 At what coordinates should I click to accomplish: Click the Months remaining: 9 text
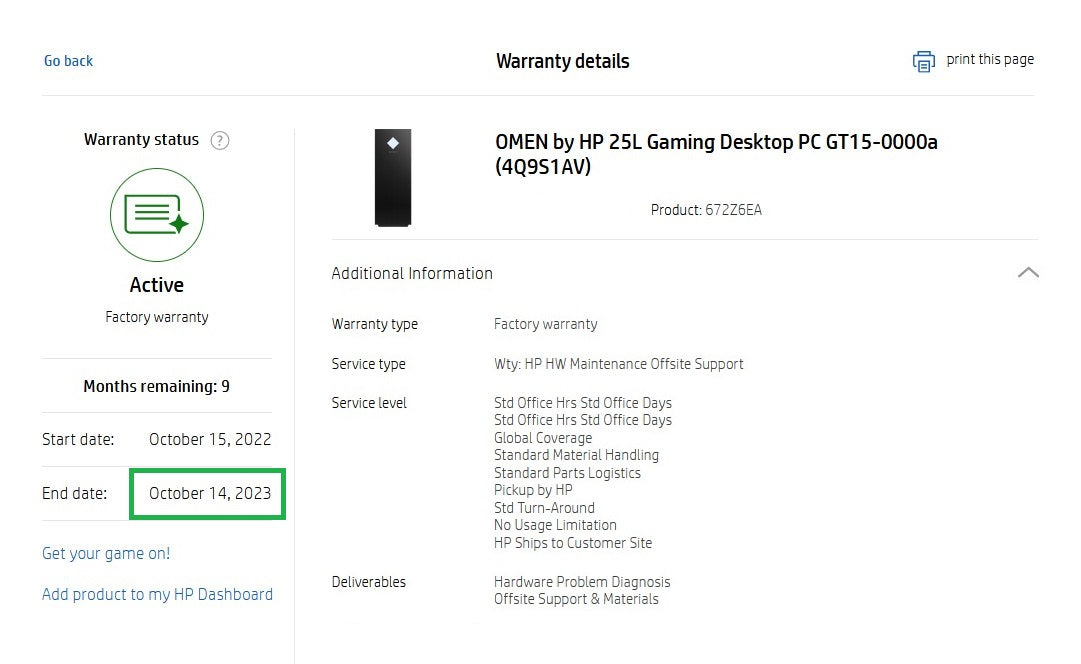coord(156,386)
